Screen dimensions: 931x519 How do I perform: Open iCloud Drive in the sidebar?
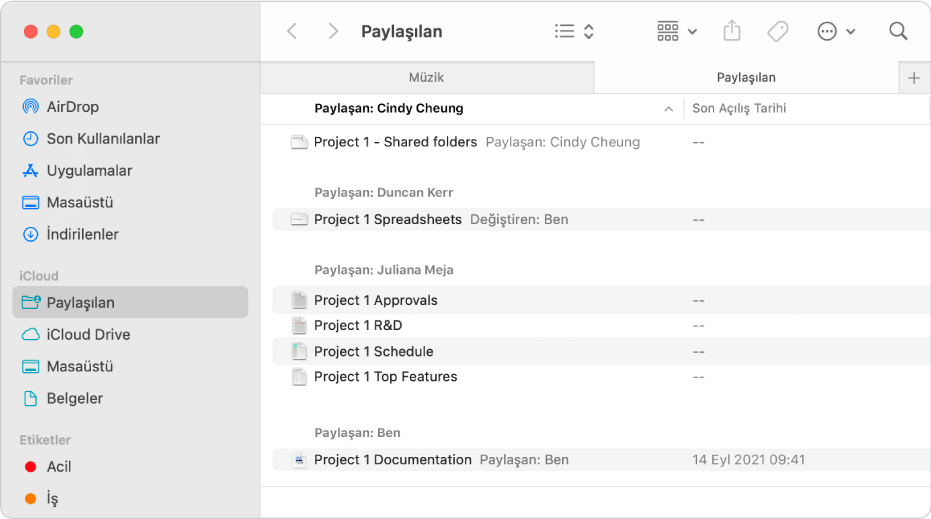(x=88, y=334)
